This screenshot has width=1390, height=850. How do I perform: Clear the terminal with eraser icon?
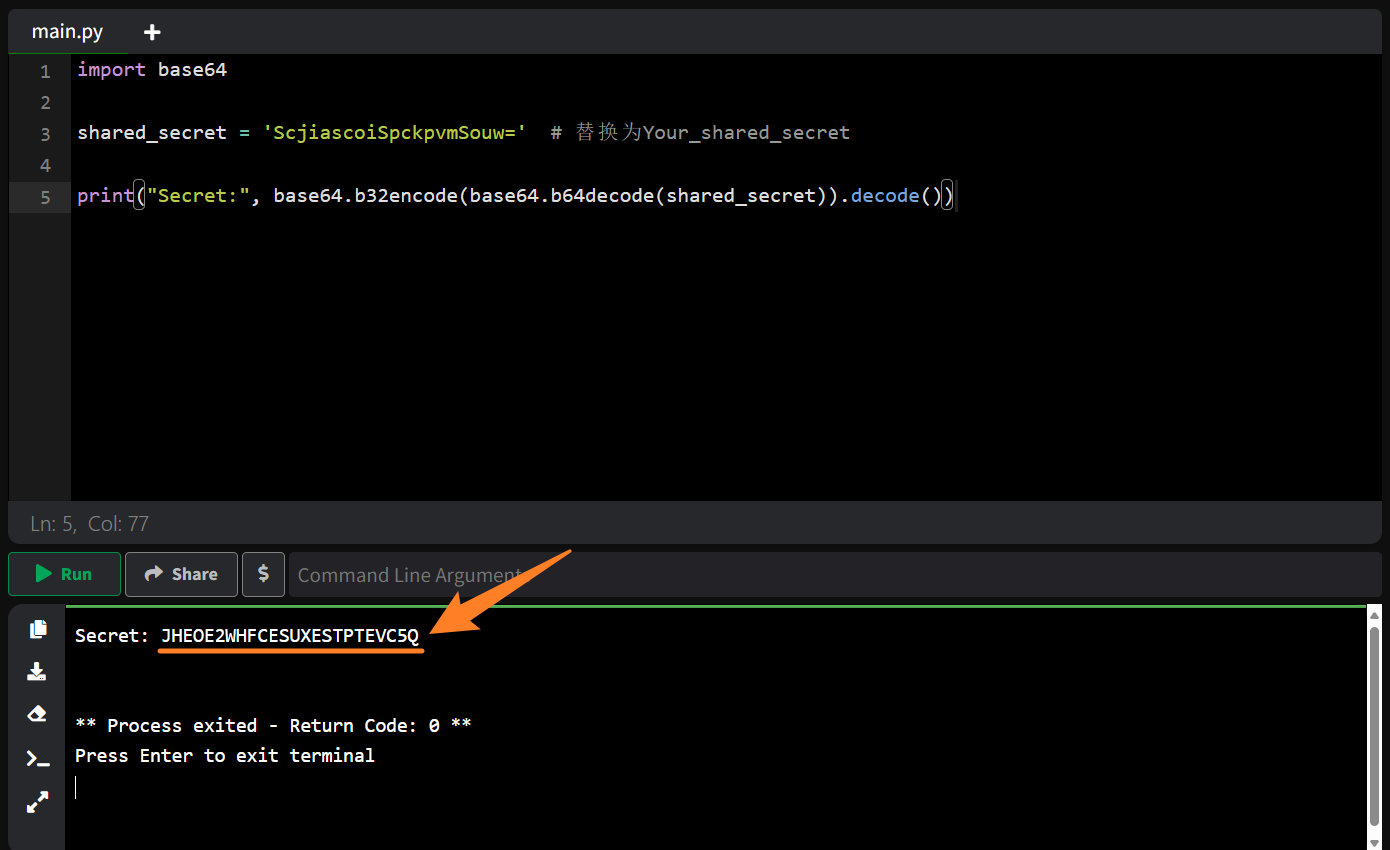click(38, 714)
